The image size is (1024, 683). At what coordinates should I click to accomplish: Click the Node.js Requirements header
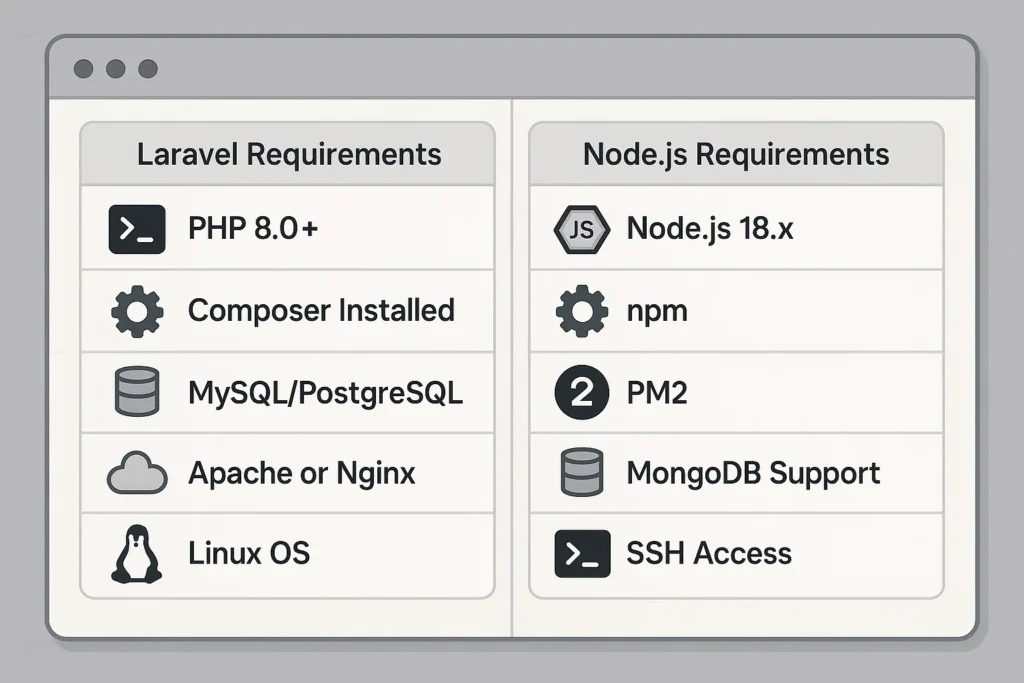pos(736,155)
